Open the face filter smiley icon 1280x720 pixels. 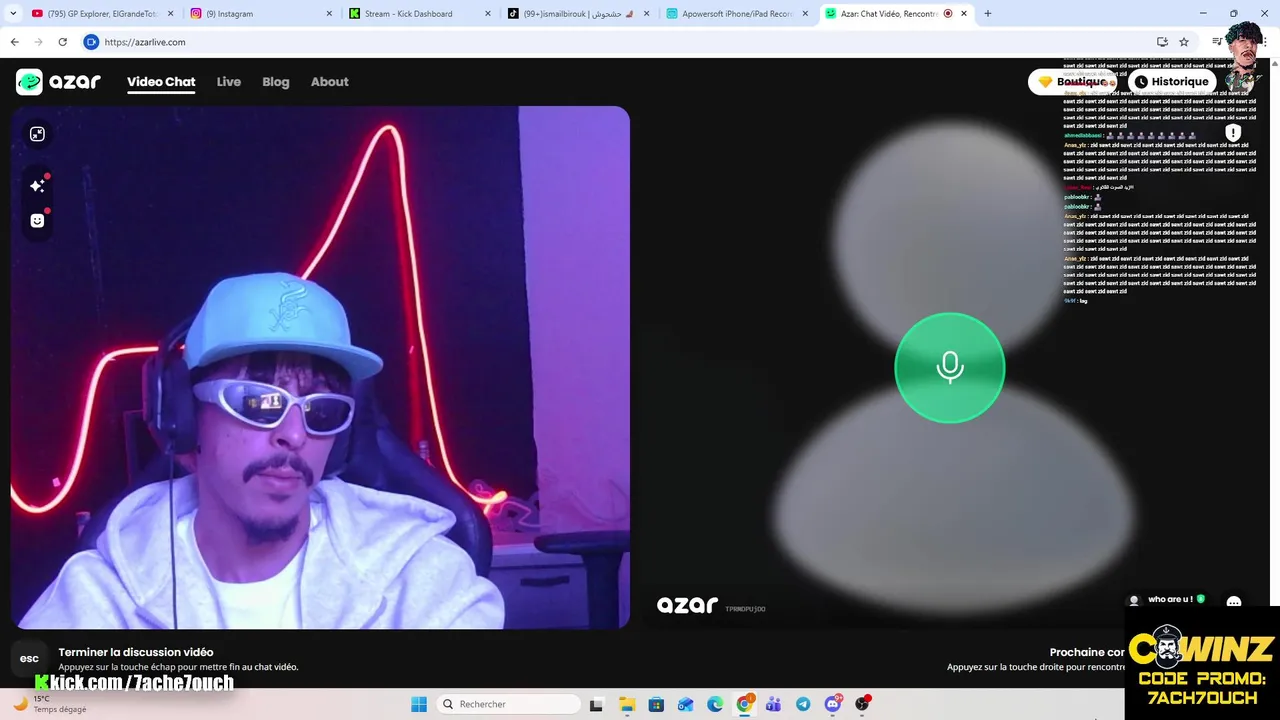click(37, 221)
